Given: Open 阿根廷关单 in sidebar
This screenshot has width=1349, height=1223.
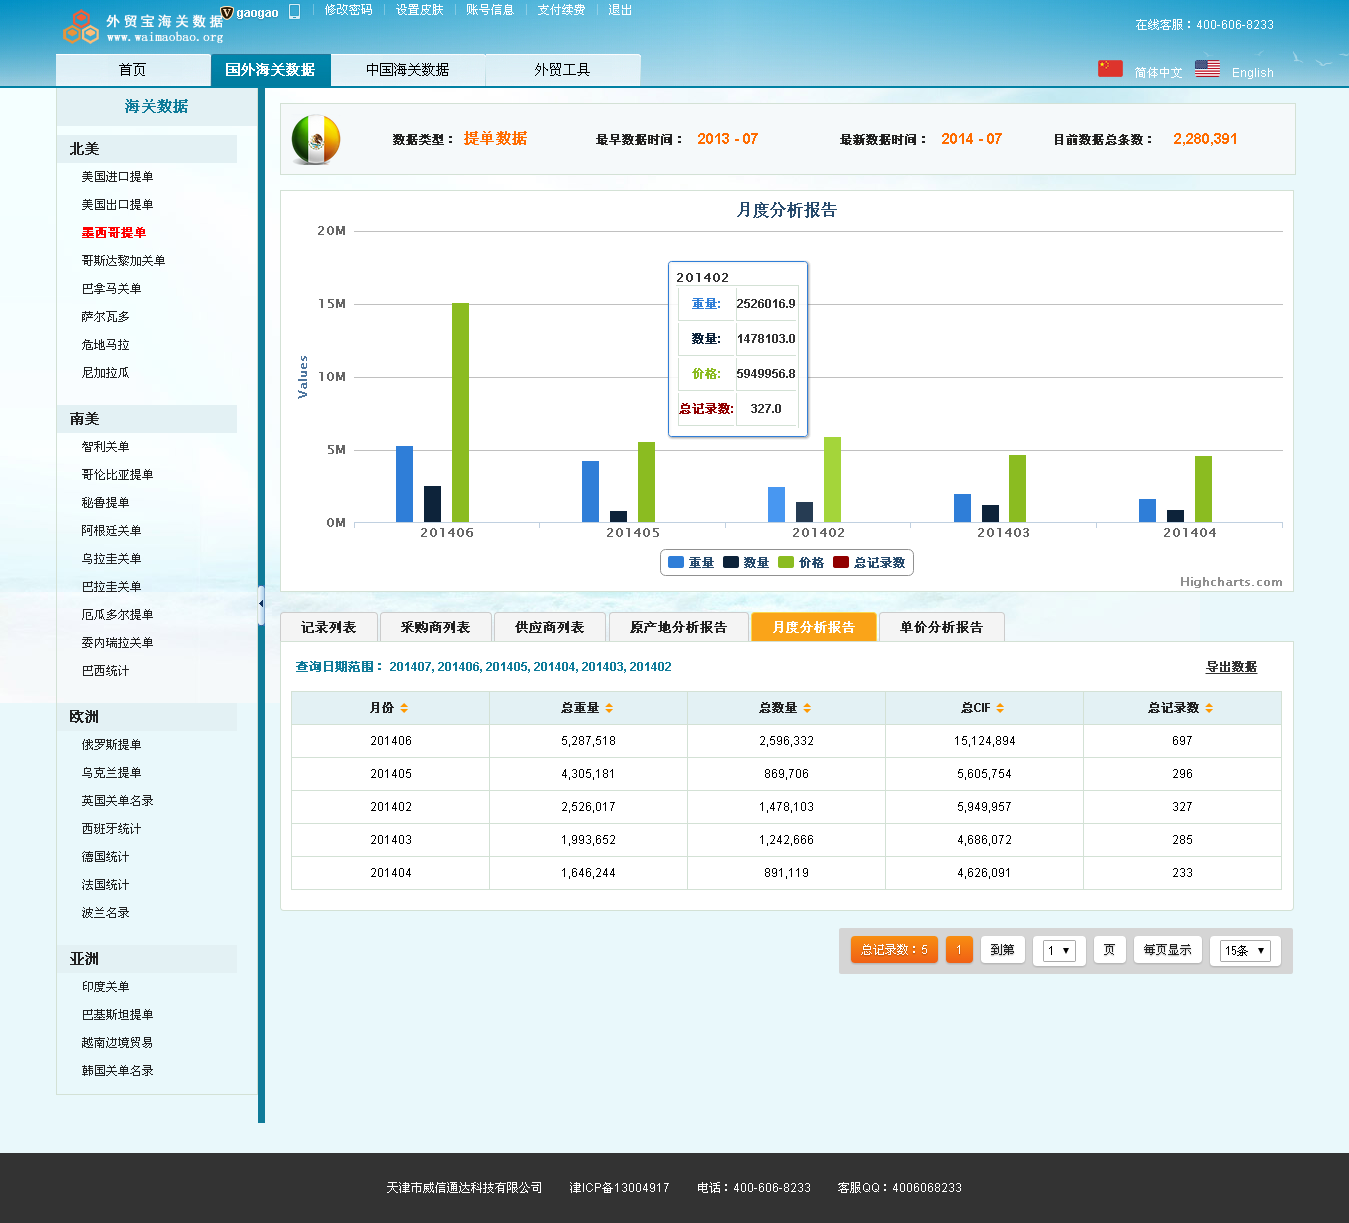Looking at the screenshot, I should click(111, 531).
